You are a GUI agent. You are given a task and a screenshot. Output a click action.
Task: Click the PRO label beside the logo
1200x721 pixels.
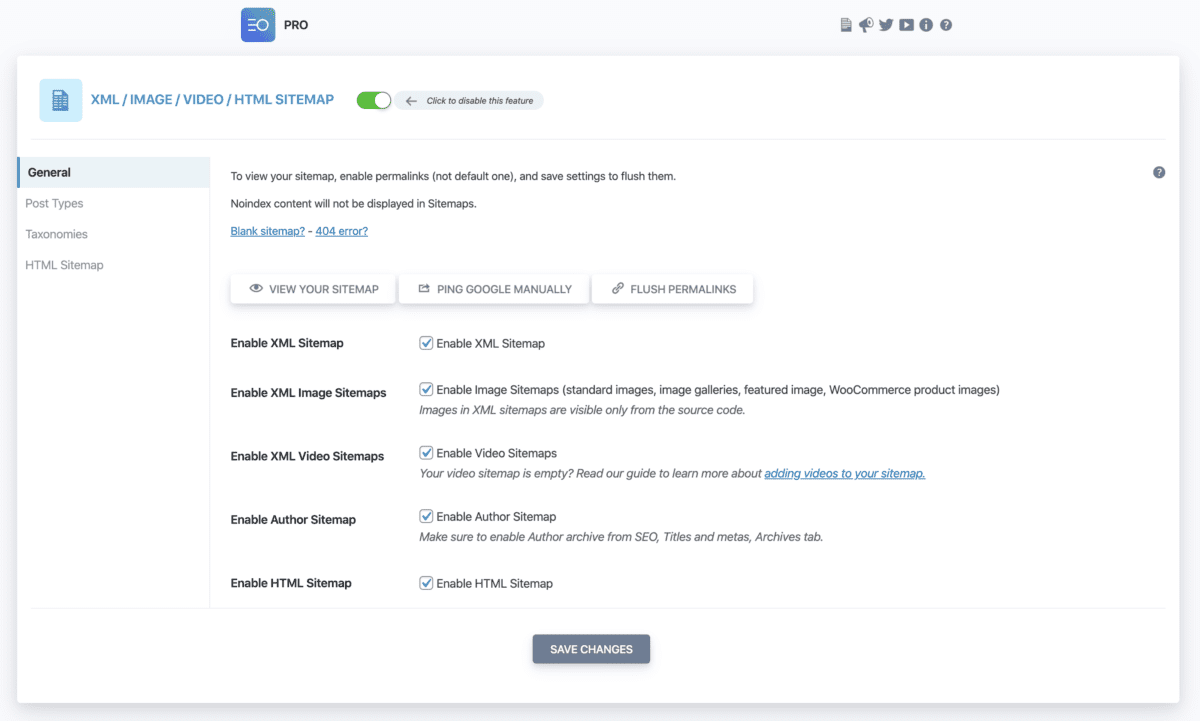[x=296, y=25]
